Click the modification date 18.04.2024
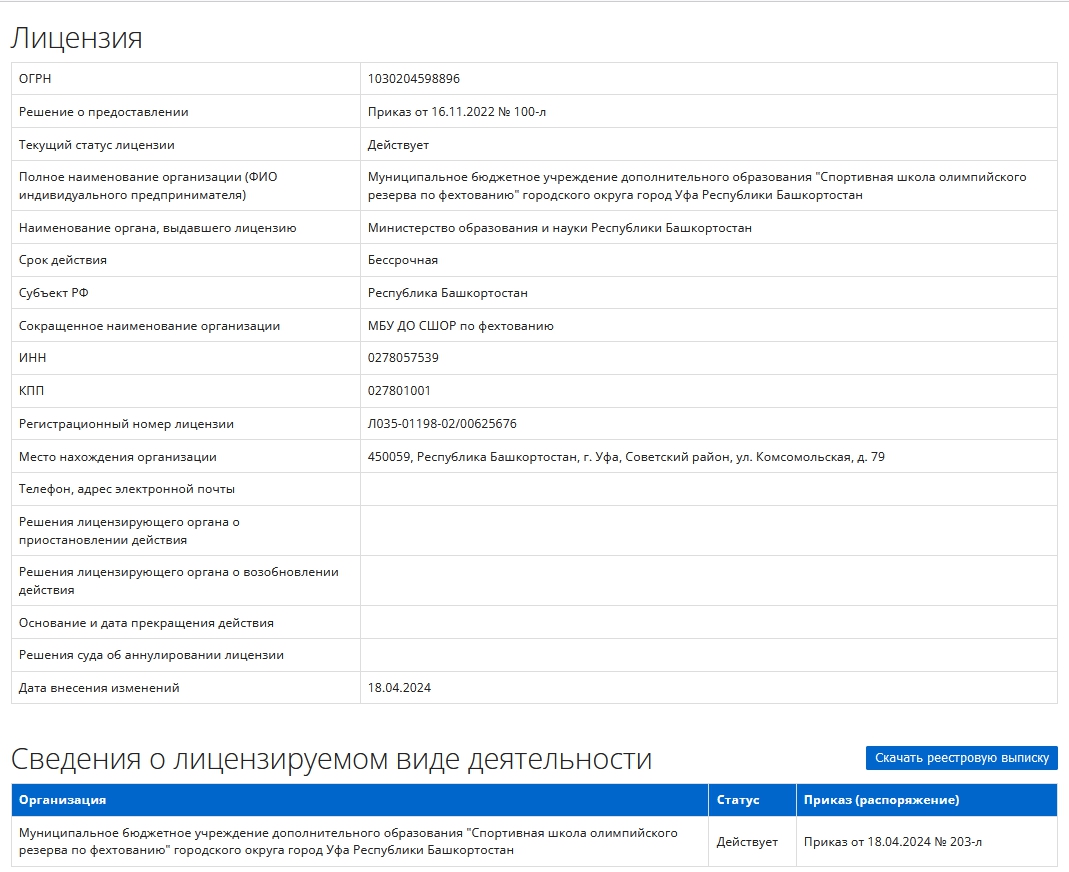The height and width of the screenshot is (872, 1069). coord(399,687)
